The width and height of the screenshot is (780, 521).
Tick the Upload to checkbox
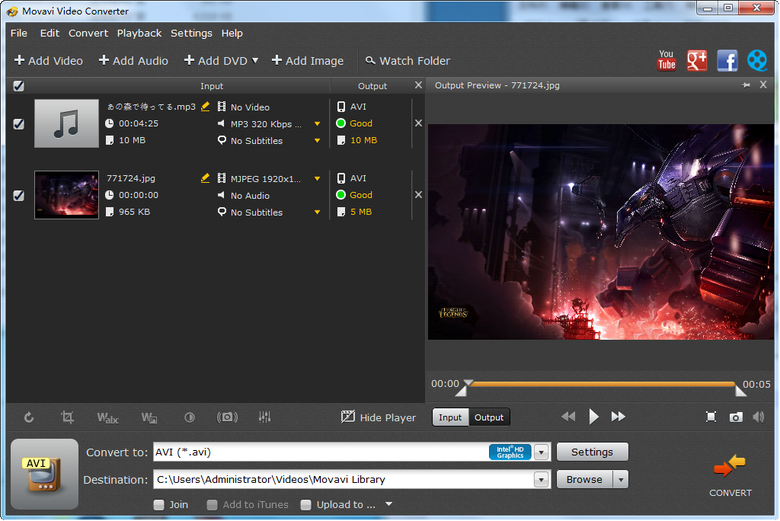pyautogui.click(x=306, y=505)
